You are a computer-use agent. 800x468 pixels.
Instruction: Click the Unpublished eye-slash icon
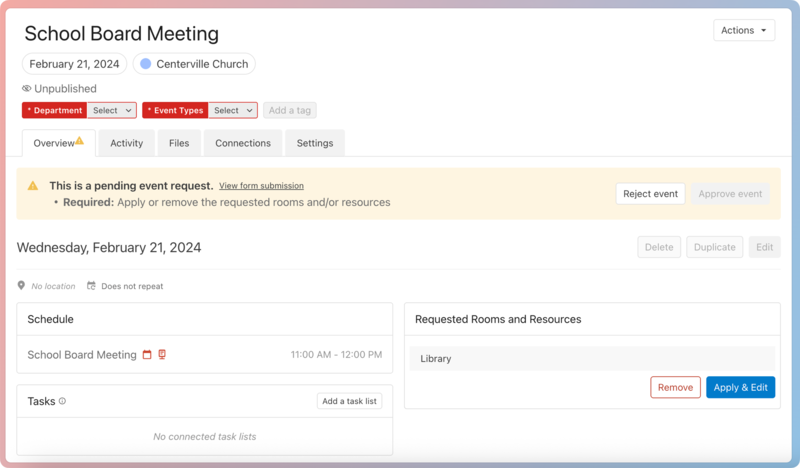click(27, 89)
